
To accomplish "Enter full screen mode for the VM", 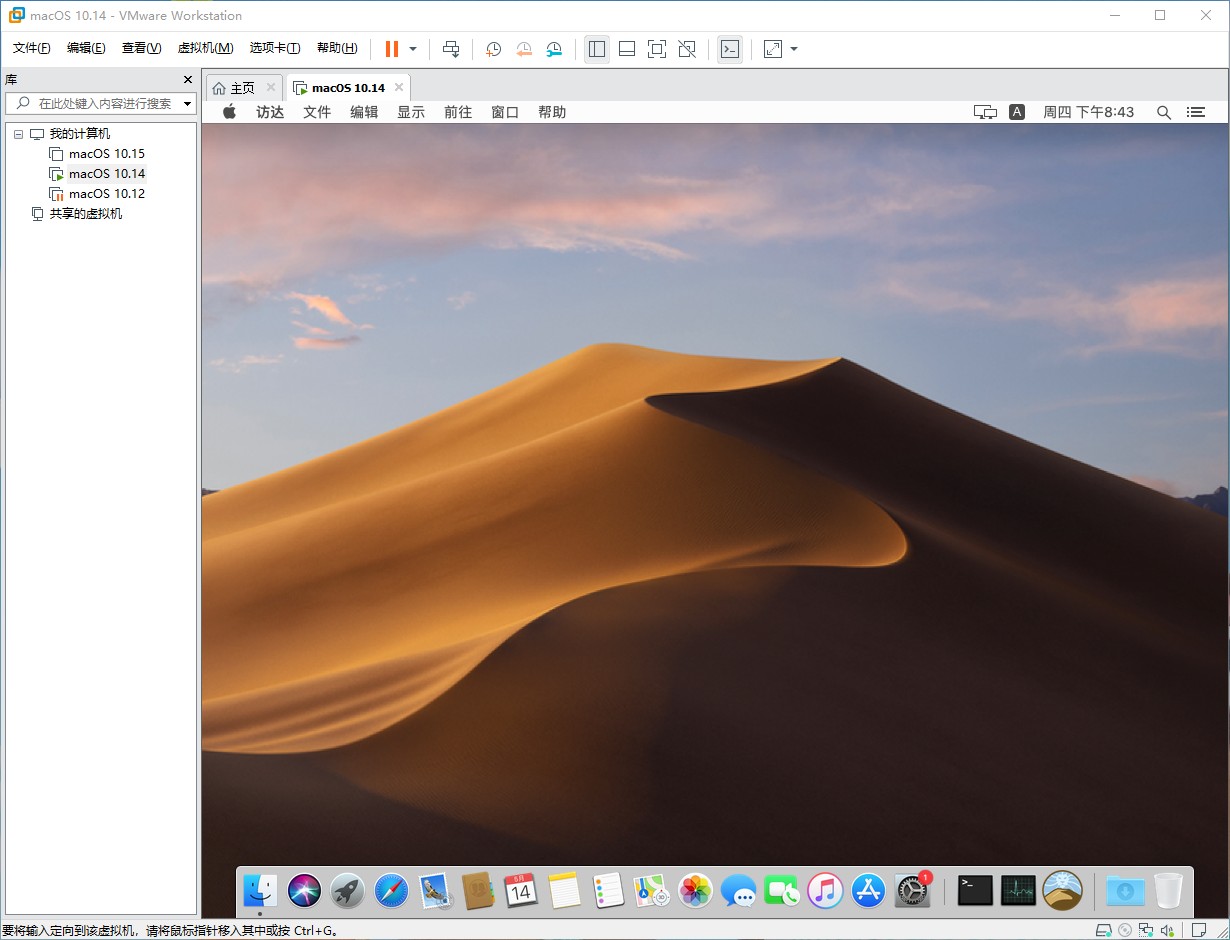I will (657, 48).
